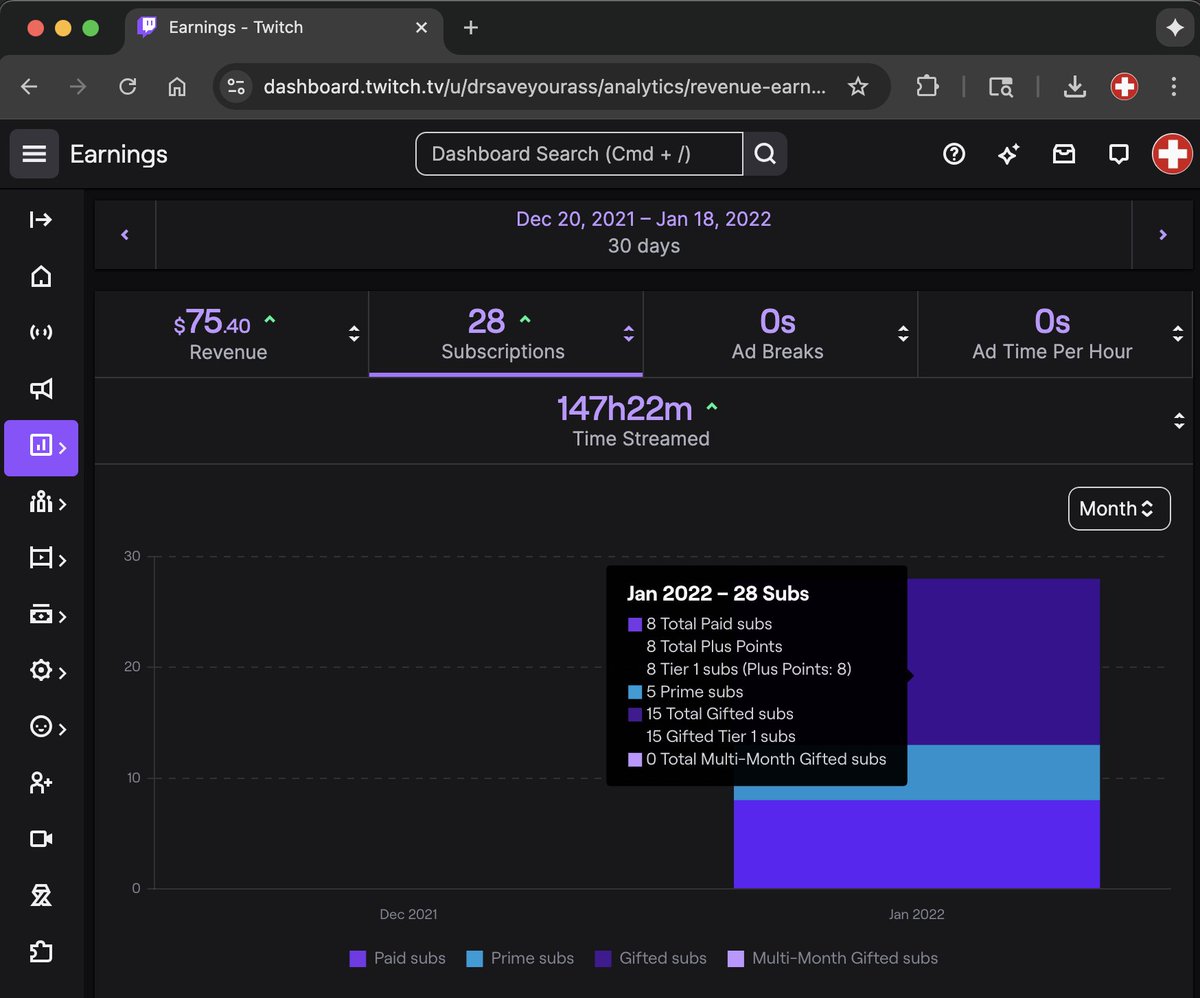
Task: Open the browser downloads icon
Action: tap(1075, 87)
